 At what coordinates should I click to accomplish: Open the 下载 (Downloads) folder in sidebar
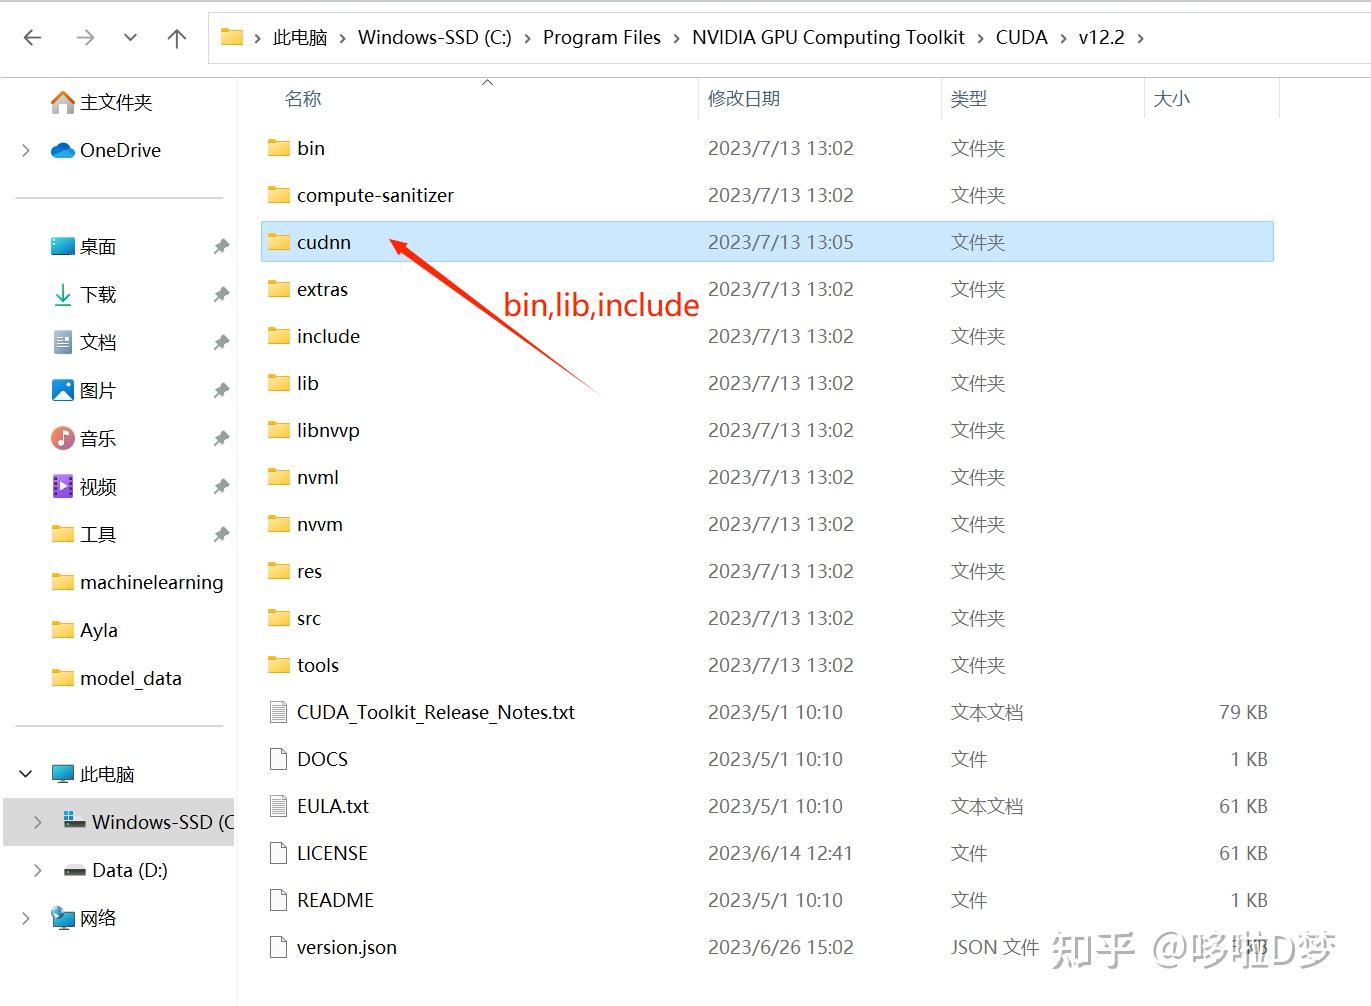pyautogui.click(x=97, y=294)
